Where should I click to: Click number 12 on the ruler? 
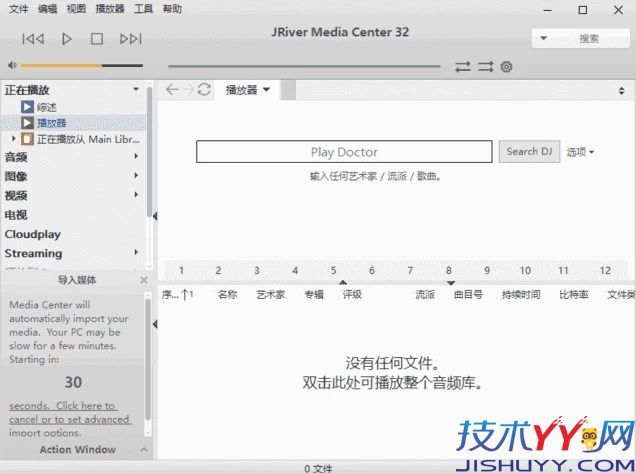tap(605, 270)
